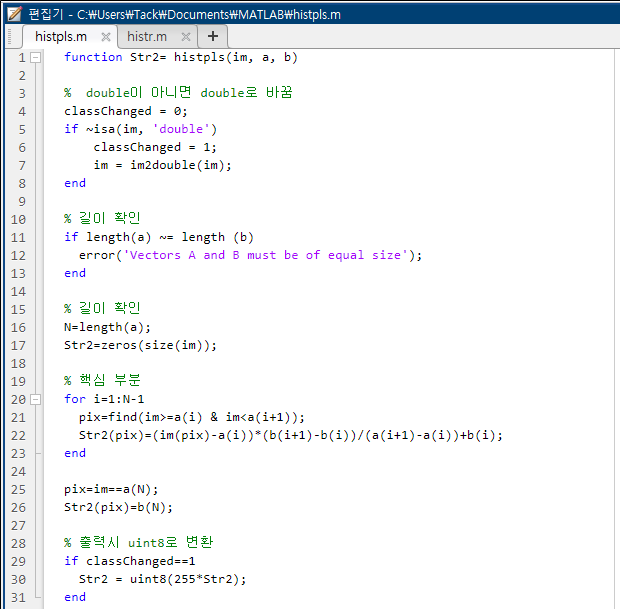Collapse the for loop fold at line 20
Image resolution: width=620 pixels, height=609 pixels.
36,399
